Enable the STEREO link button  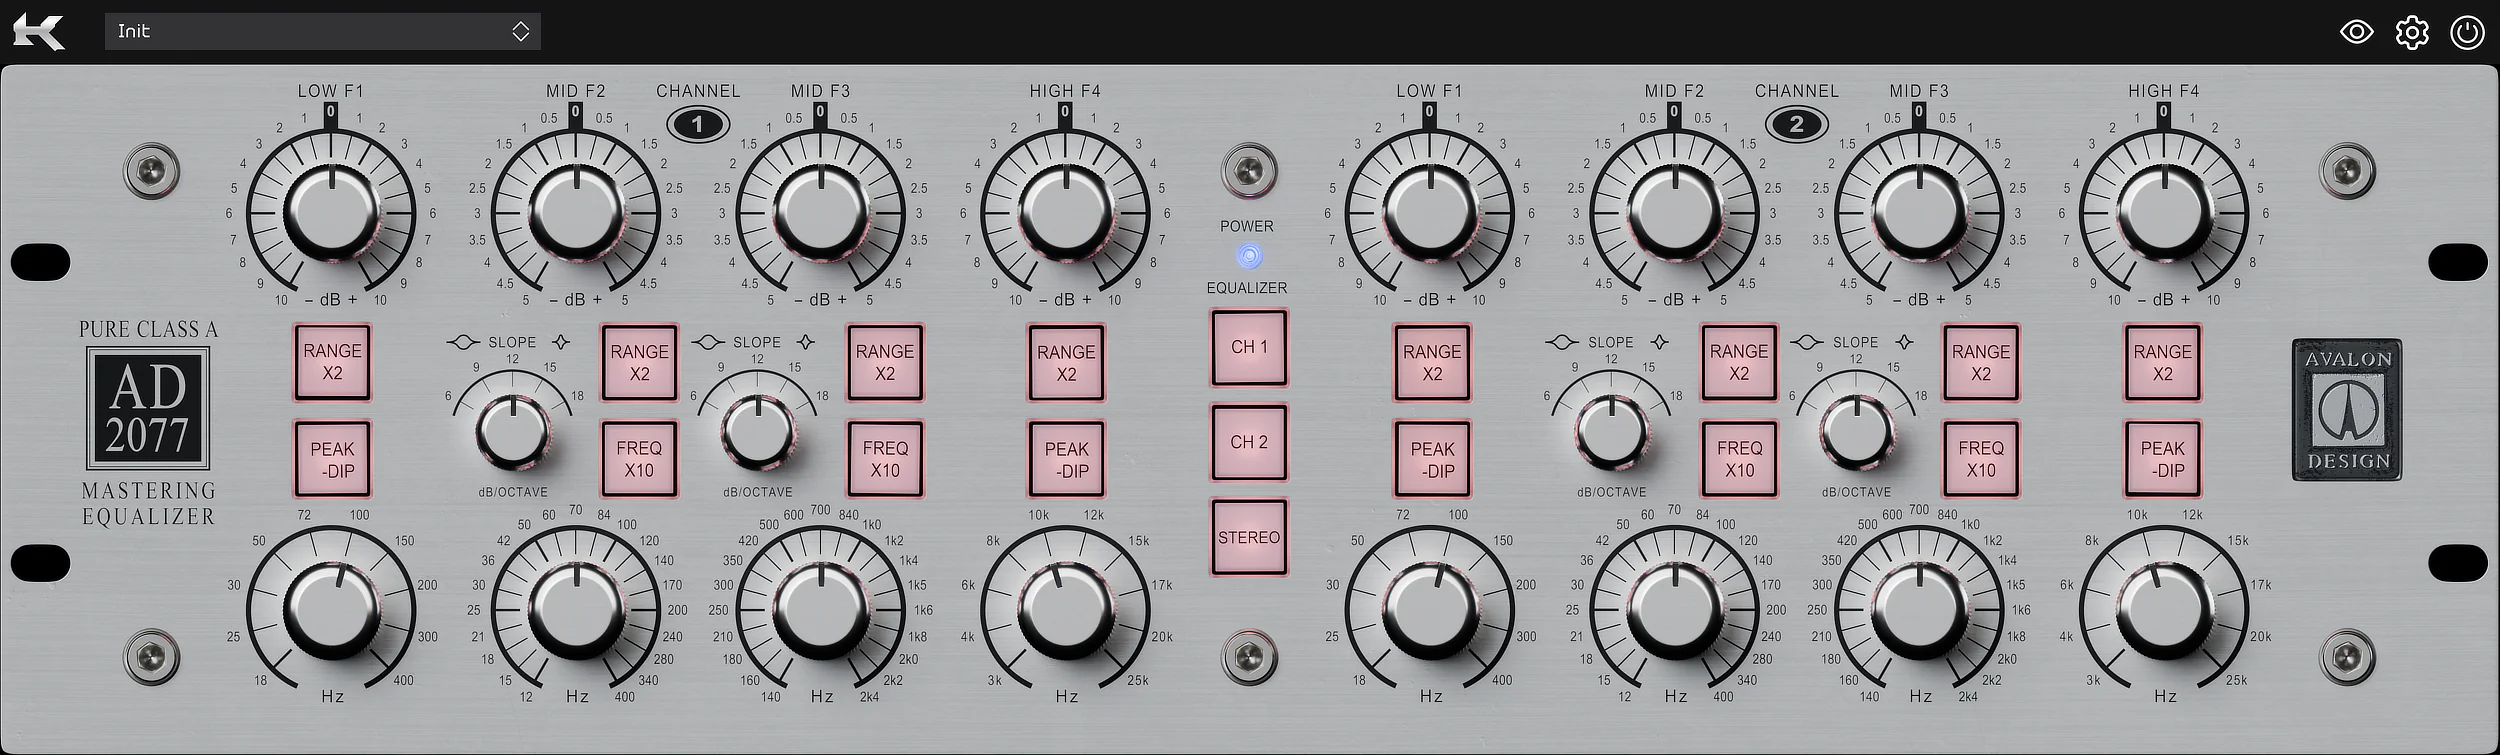click(1249, 537)
